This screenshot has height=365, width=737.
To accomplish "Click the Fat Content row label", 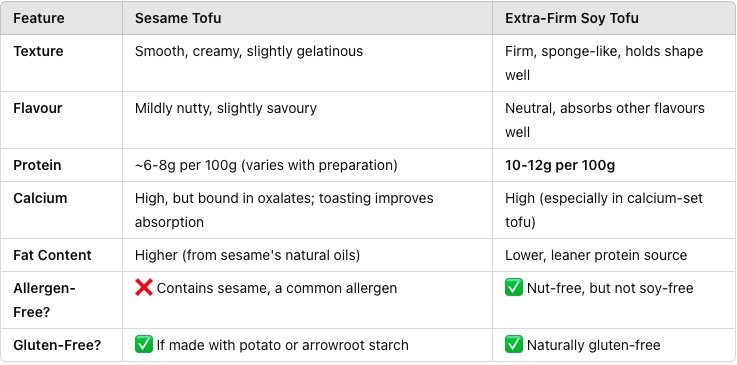I will (52, 255).
